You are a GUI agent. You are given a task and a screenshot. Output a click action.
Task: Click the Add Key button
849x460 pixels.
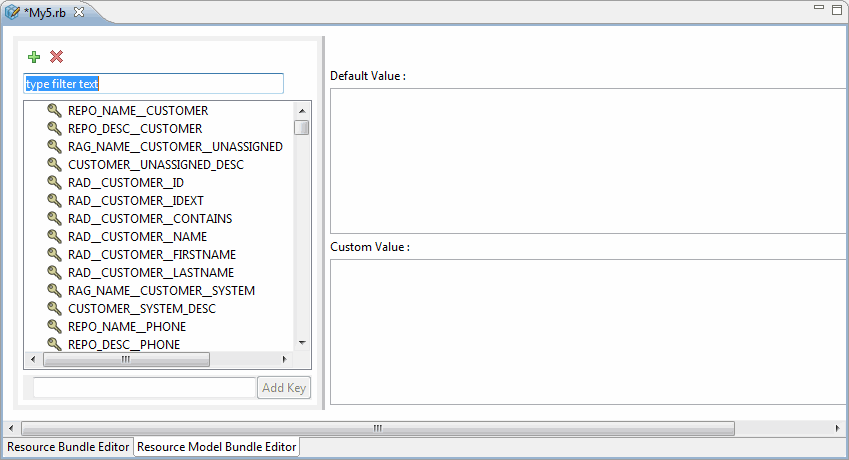284,387
